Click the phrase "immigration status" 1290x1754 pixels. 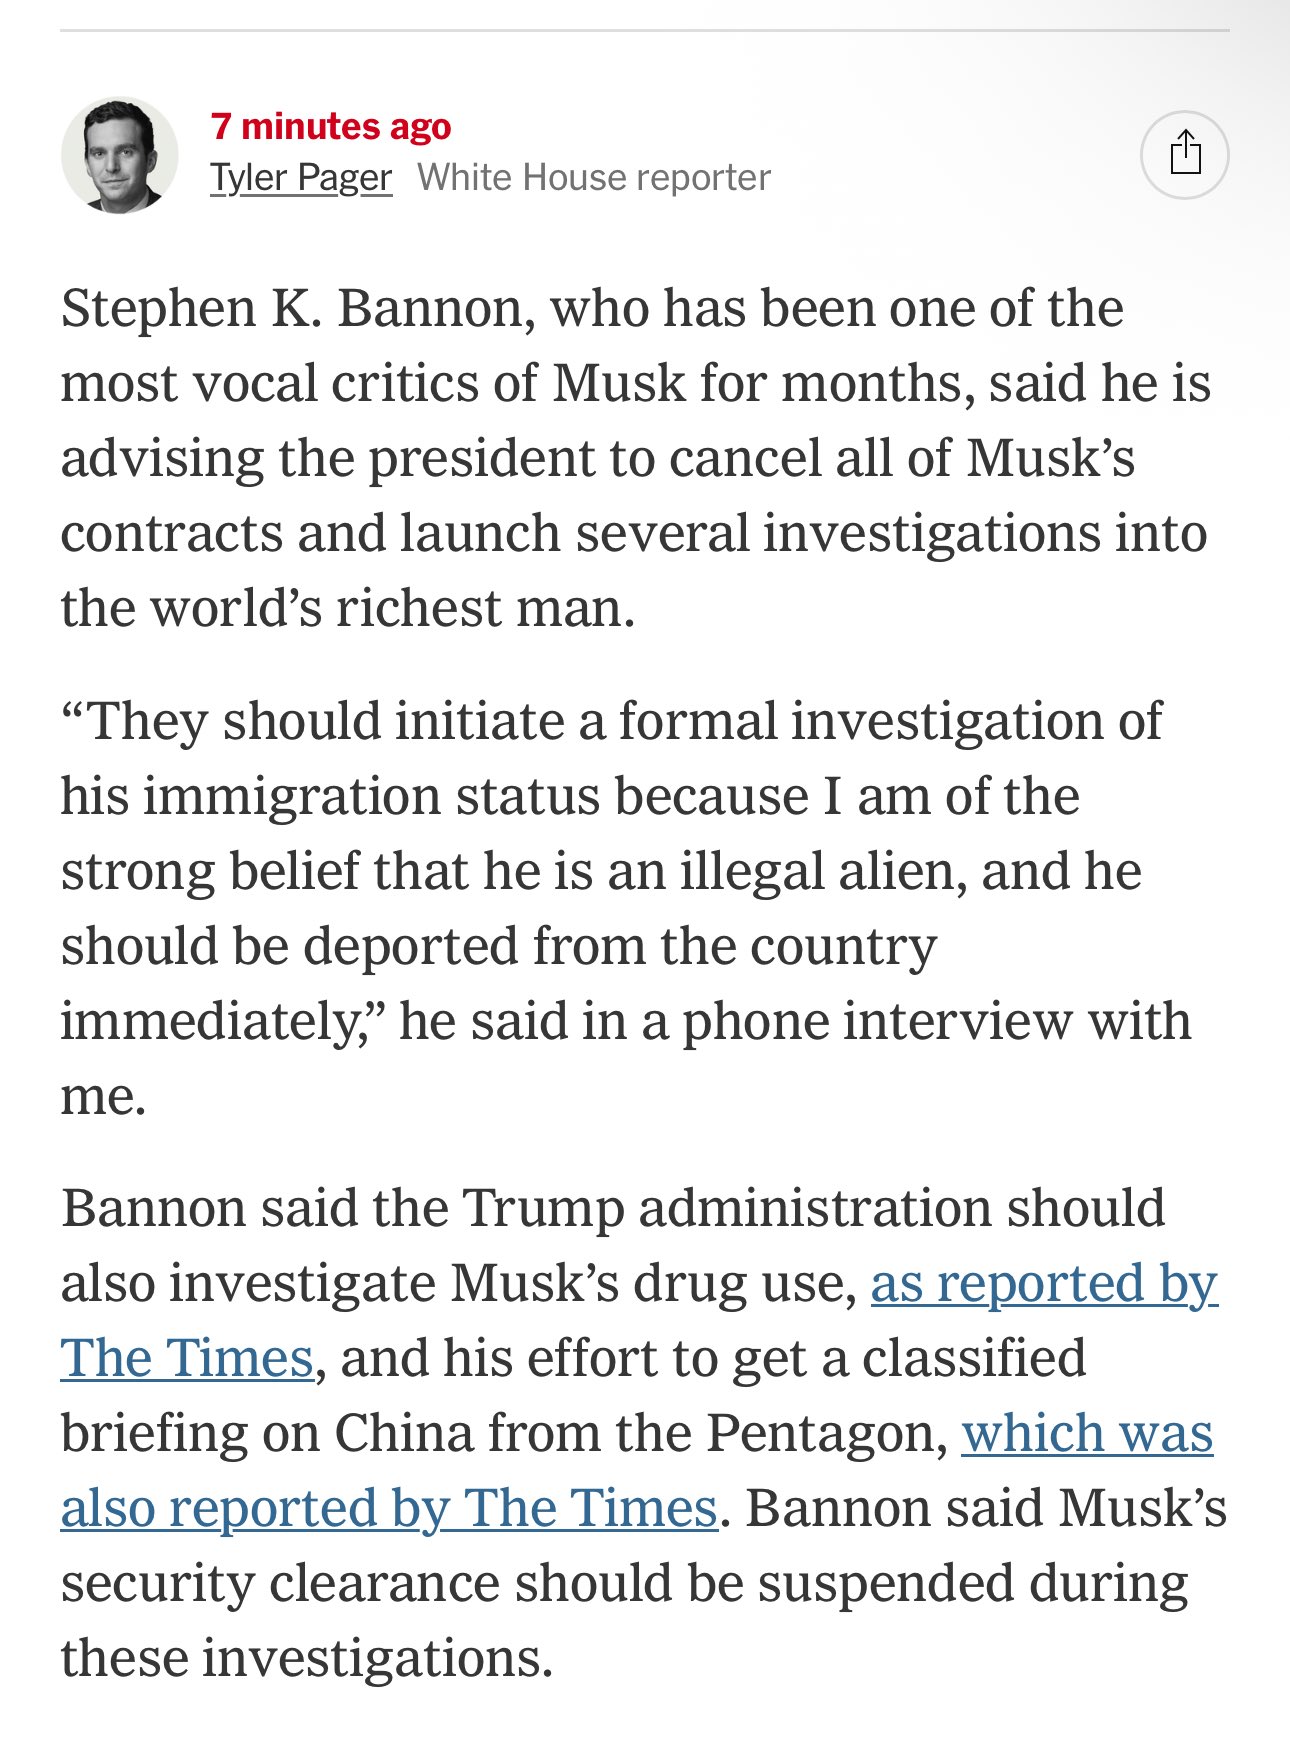point(369,797)
